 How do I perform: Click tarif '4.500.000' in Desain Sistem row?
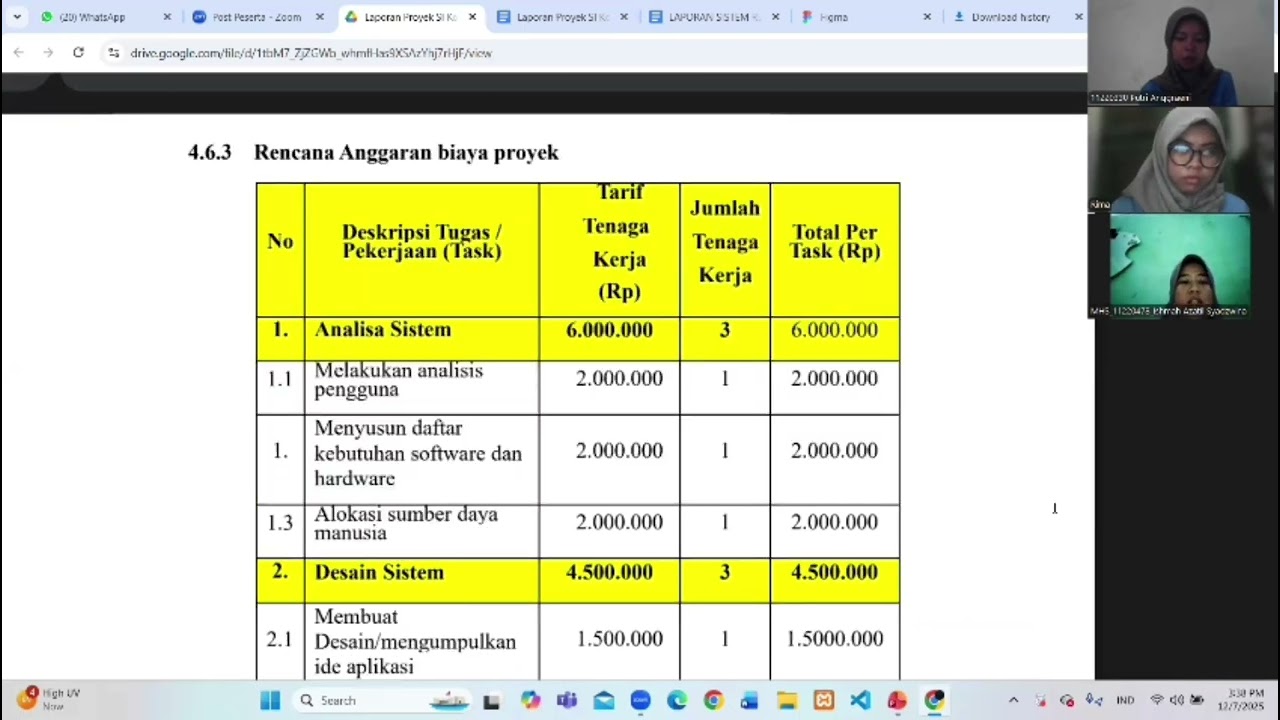click(x=609, y=572)
